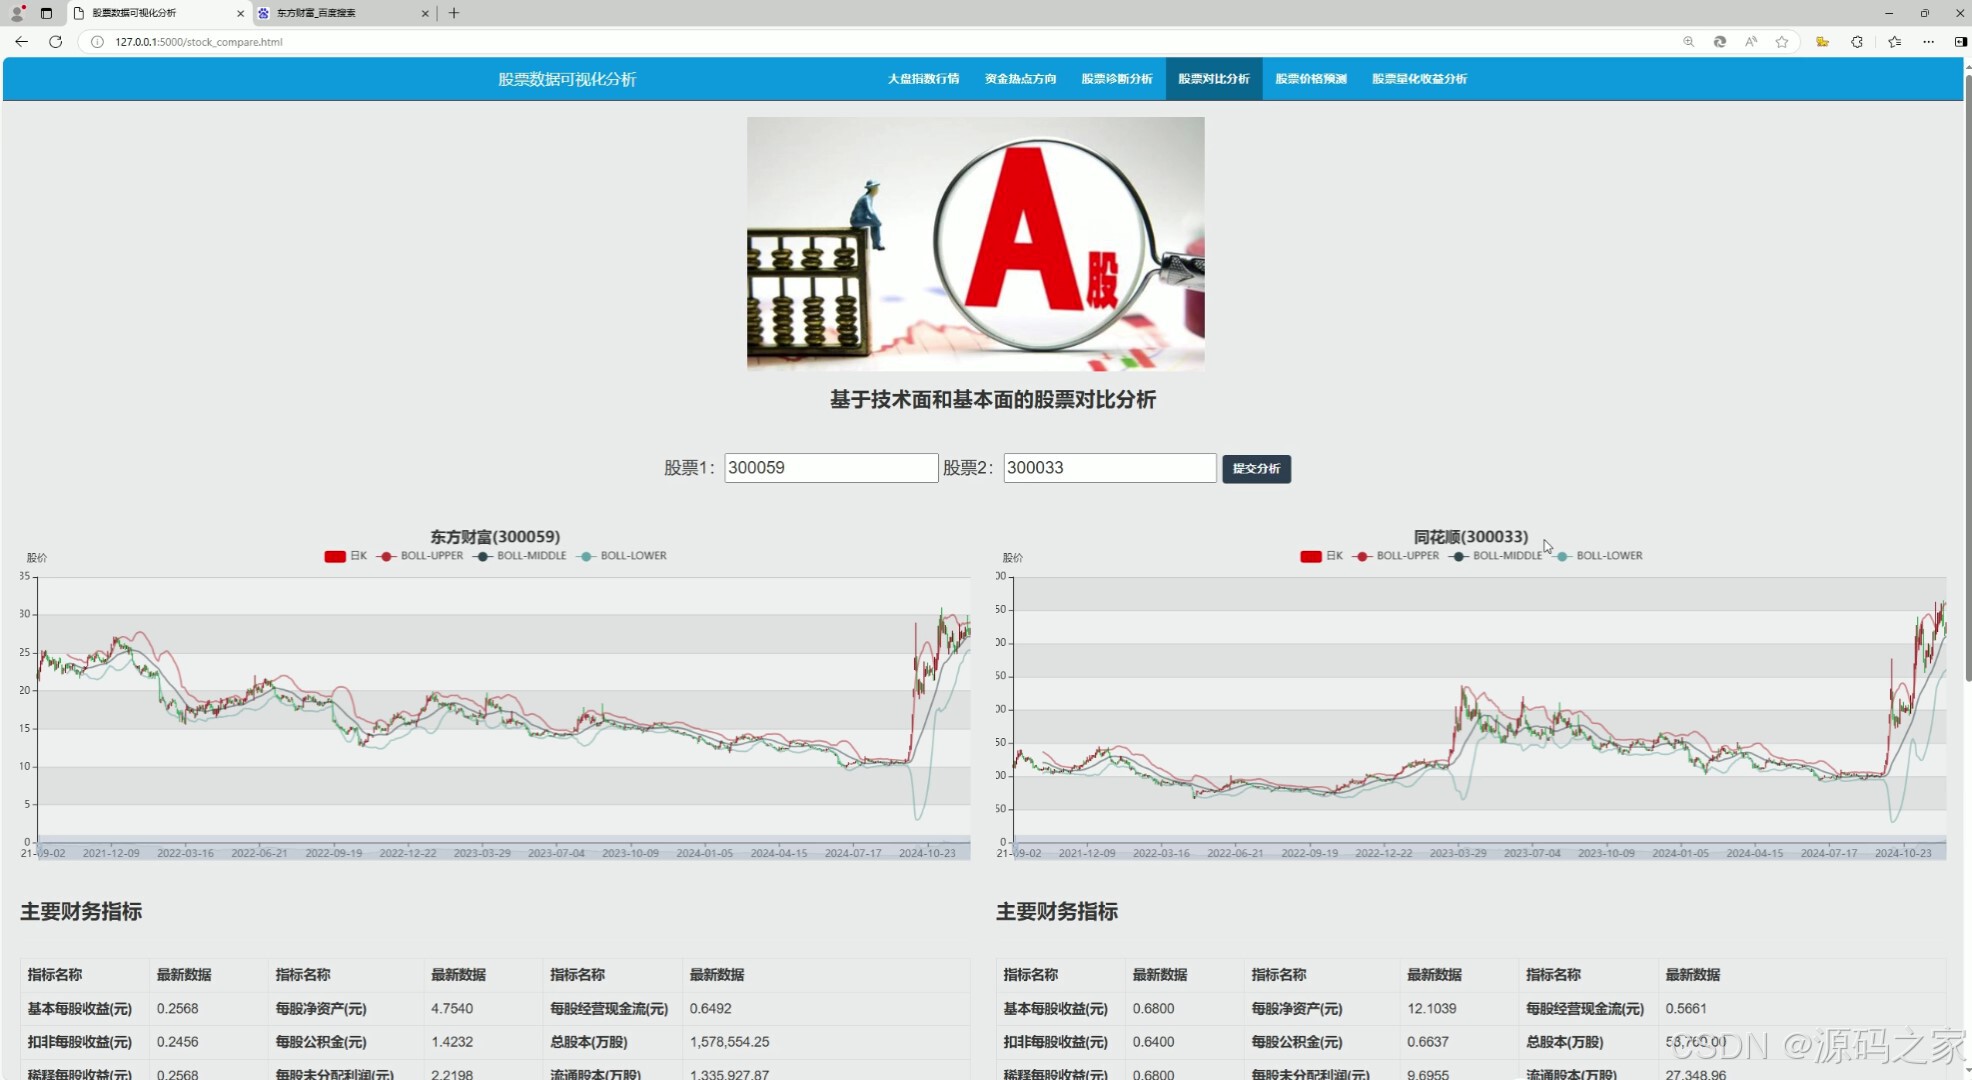This screenshot has width=1972, height=1080.
Task: Open 大盘指数行情 navigation link
Action: coord(923,79)
